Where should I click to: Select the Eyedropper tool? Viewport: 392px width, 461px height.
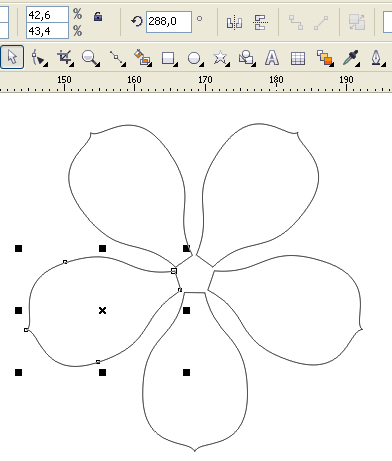coord(351,58)
